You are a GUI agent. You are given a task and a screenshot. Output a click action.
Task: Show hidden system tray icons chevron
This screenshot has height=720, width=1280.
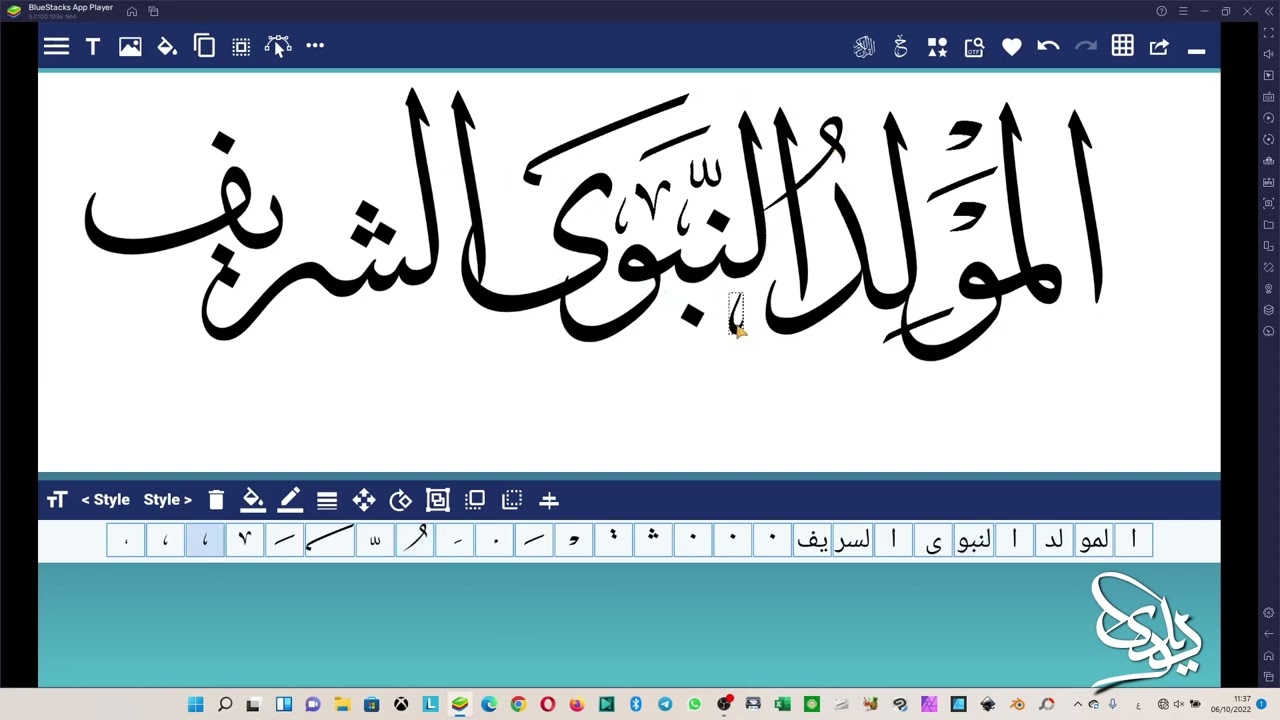point(1078,705)
